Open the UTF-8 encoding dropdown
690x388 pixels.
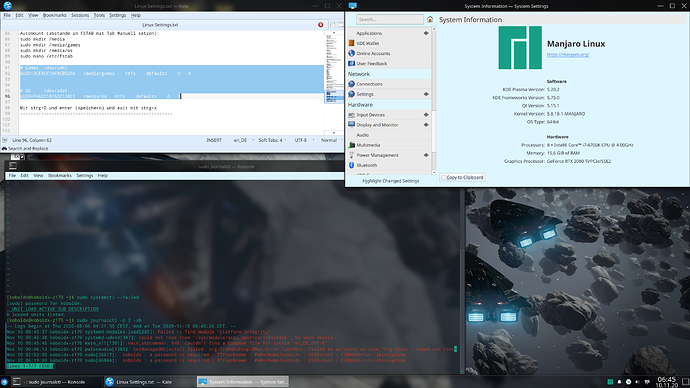pyautogui.click(x=304, y=140)
